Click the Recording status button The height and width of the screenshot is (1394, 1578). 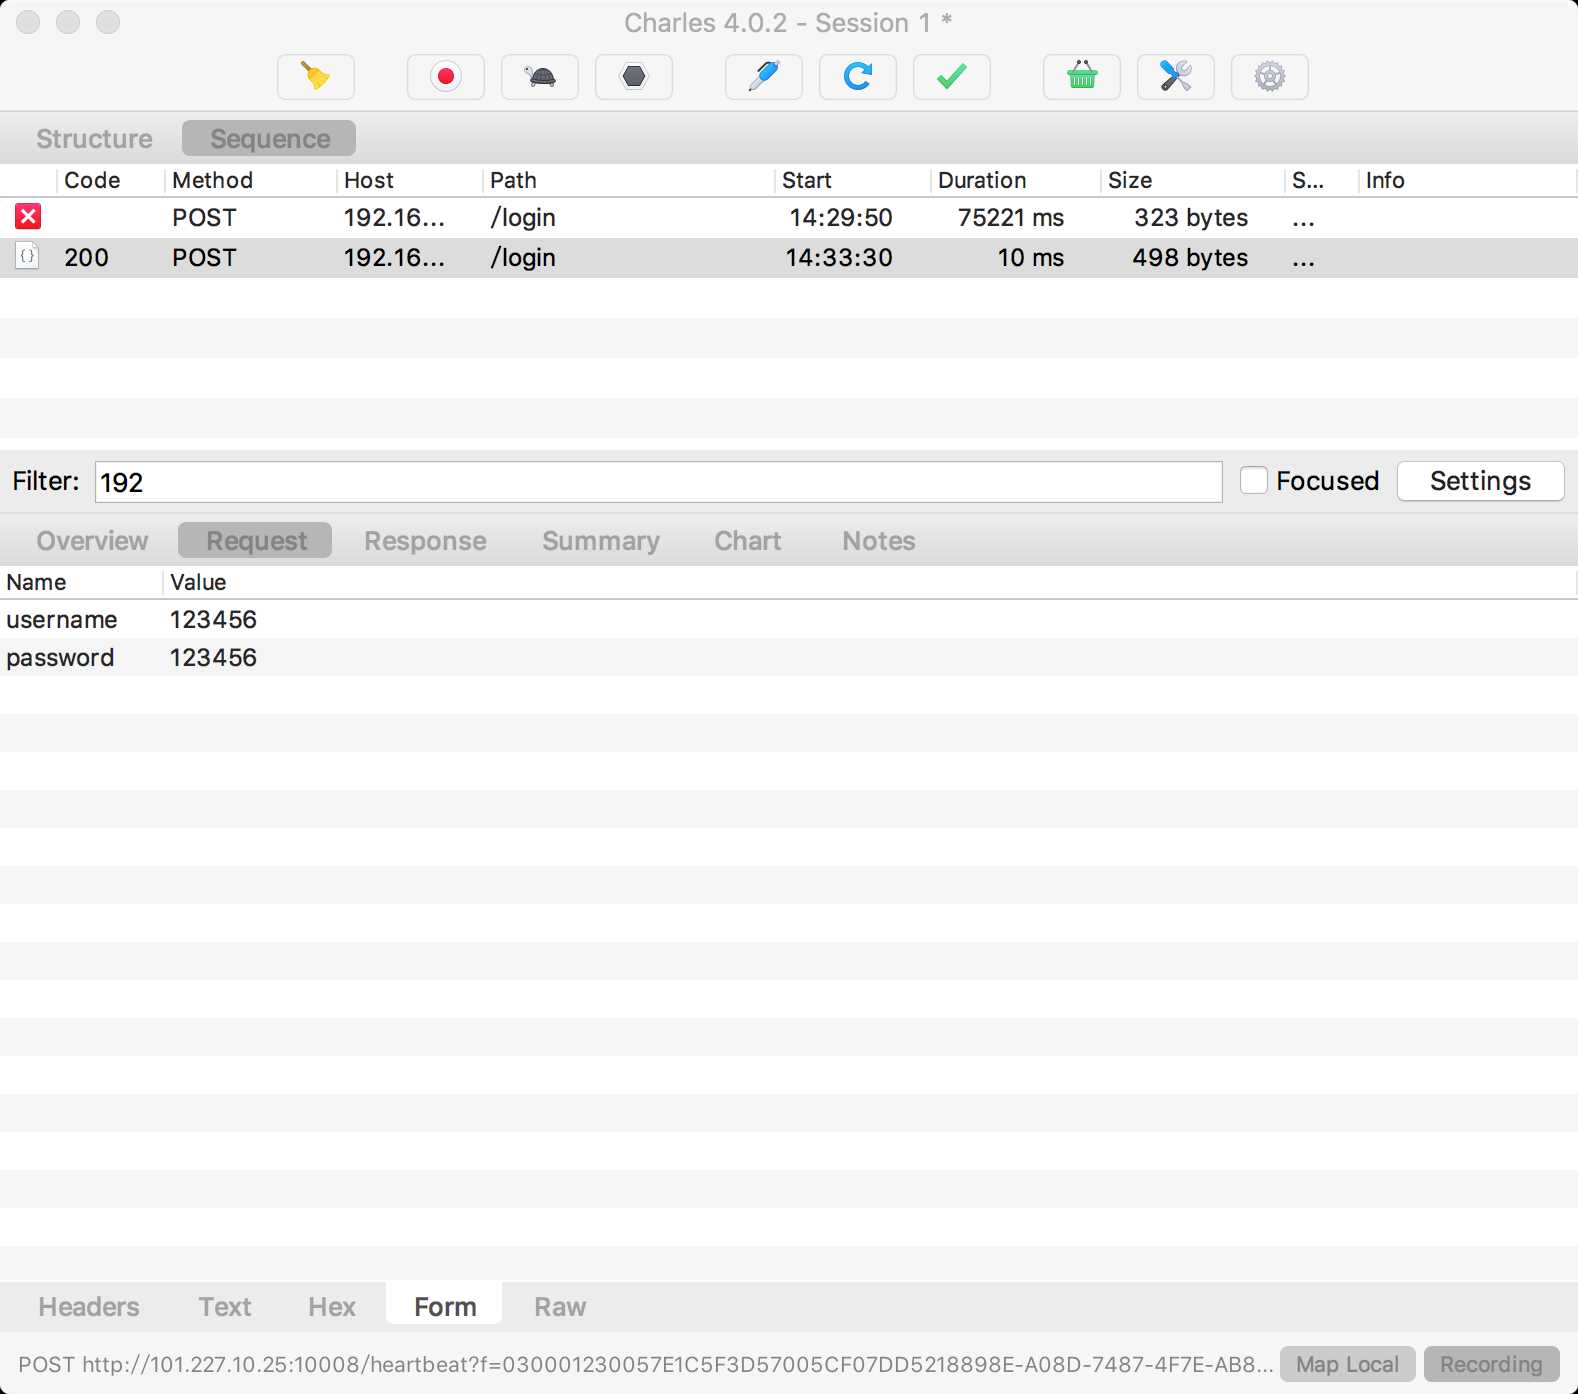(x=1491, y=1364)
